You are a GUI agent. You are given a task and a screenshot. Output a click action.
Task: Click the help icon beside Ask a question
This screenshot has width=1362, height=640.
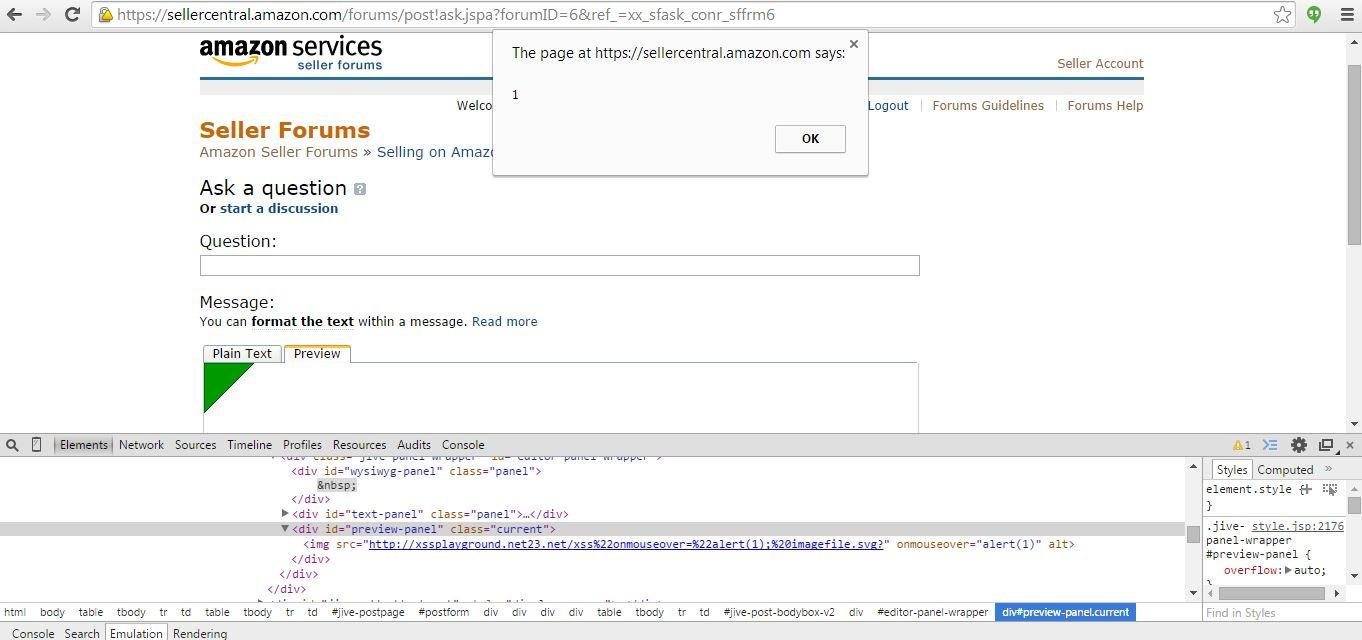360,189
